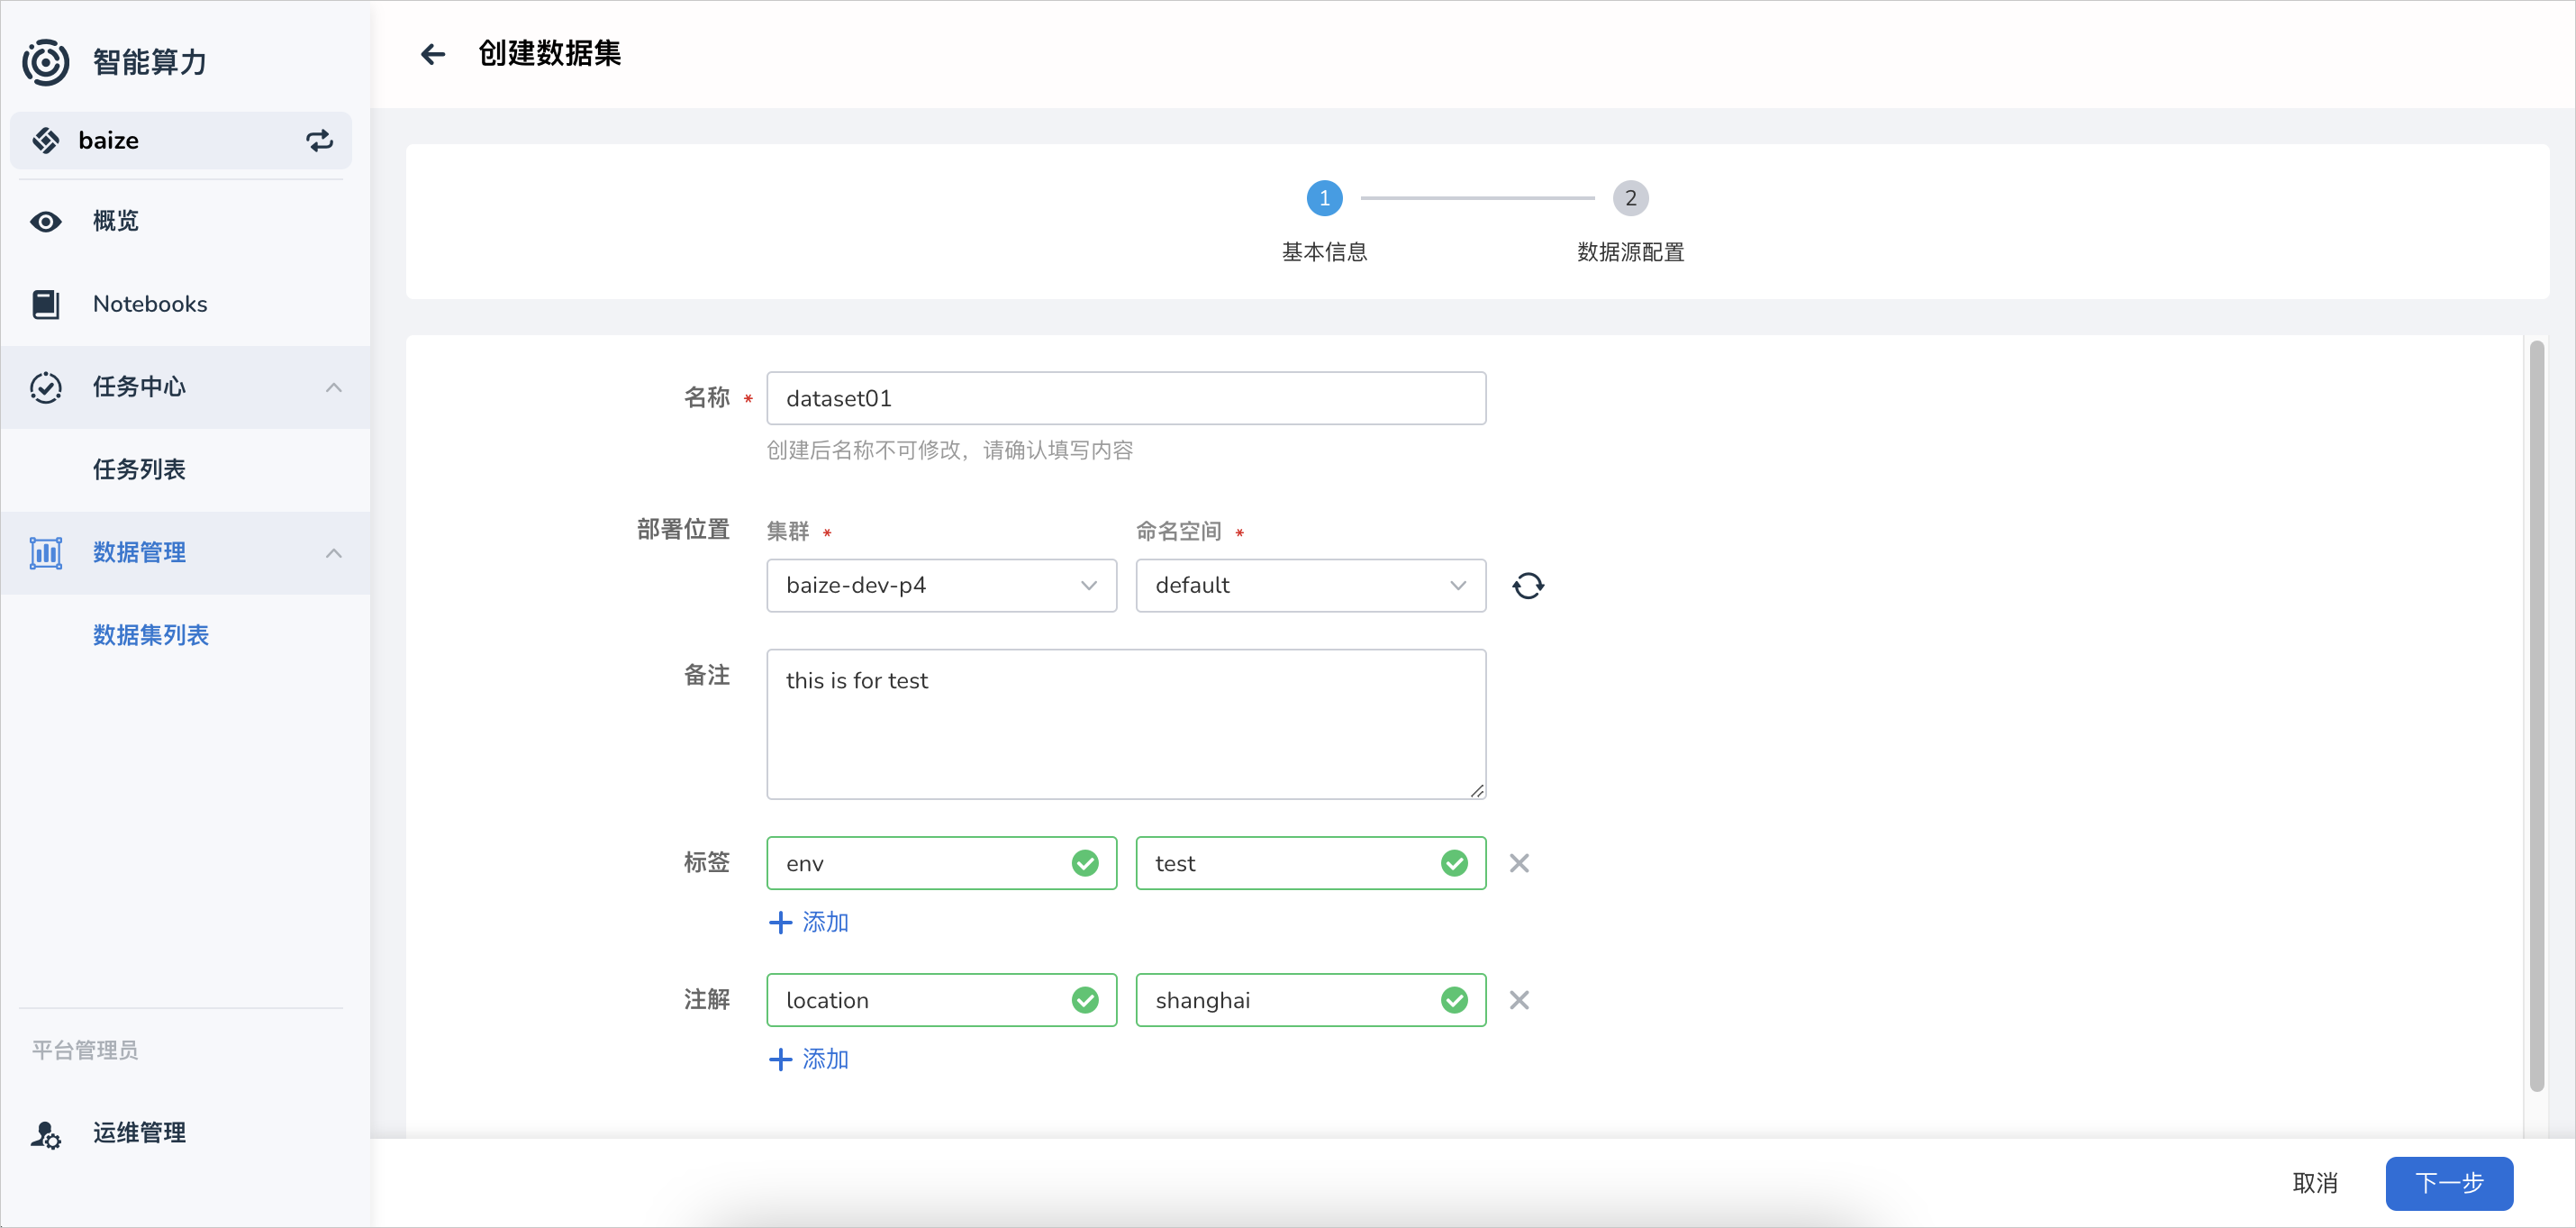Image resolution: width=2576 pixels, height=1228 pixels.
Task: Collapse the 数据管理 menu chevron
Action: [x=334, y=553]
